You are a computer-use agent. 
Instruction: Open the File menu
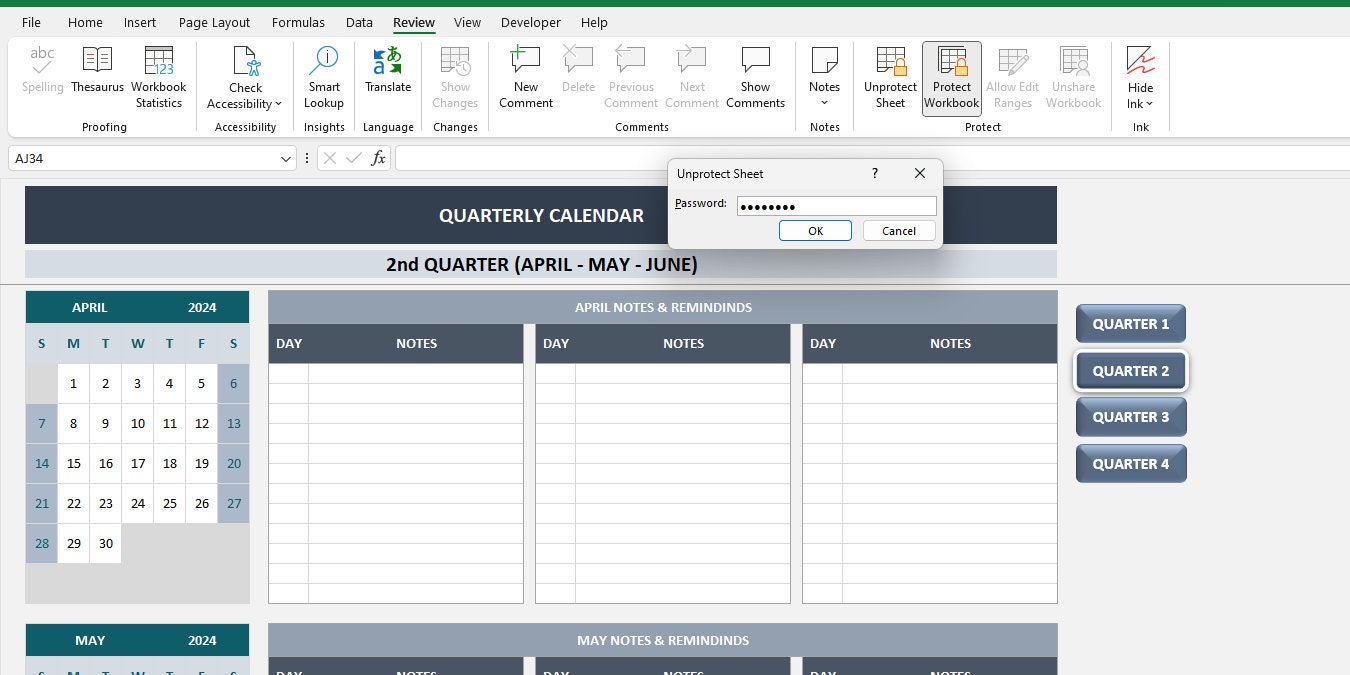pyautogui.click(x=31, y=22)
